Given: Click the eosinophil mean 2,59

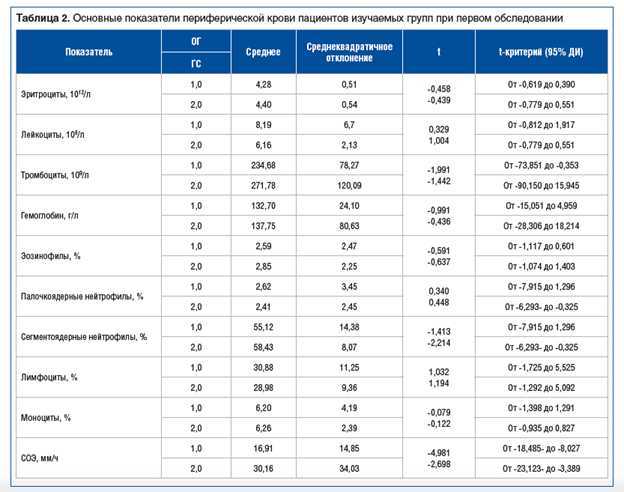Looking at the screenshot, I should pyautogui.click(x=263, y=246).
